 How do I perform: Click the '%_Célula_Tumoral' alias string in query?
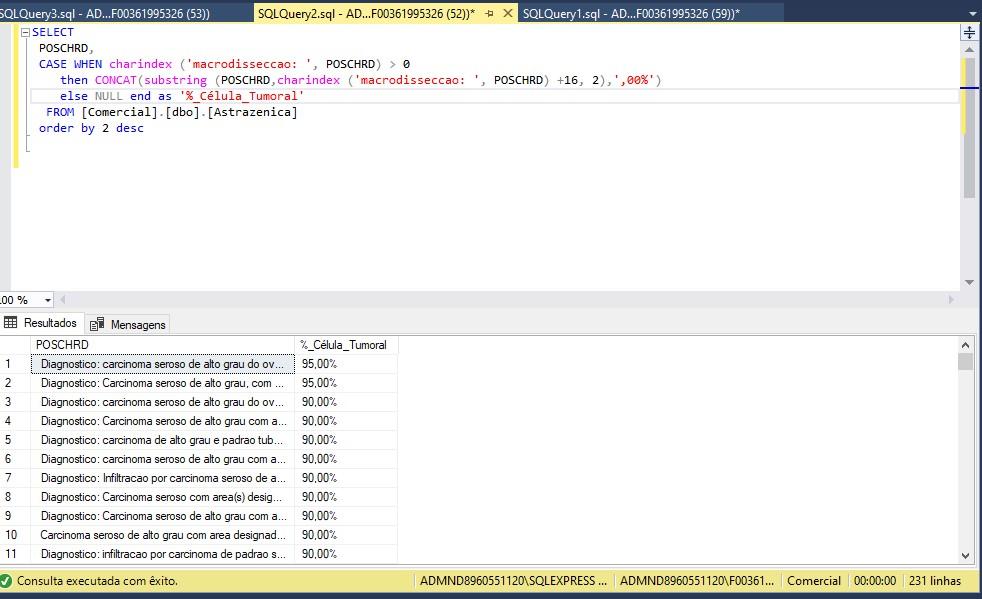coord(242,96)
